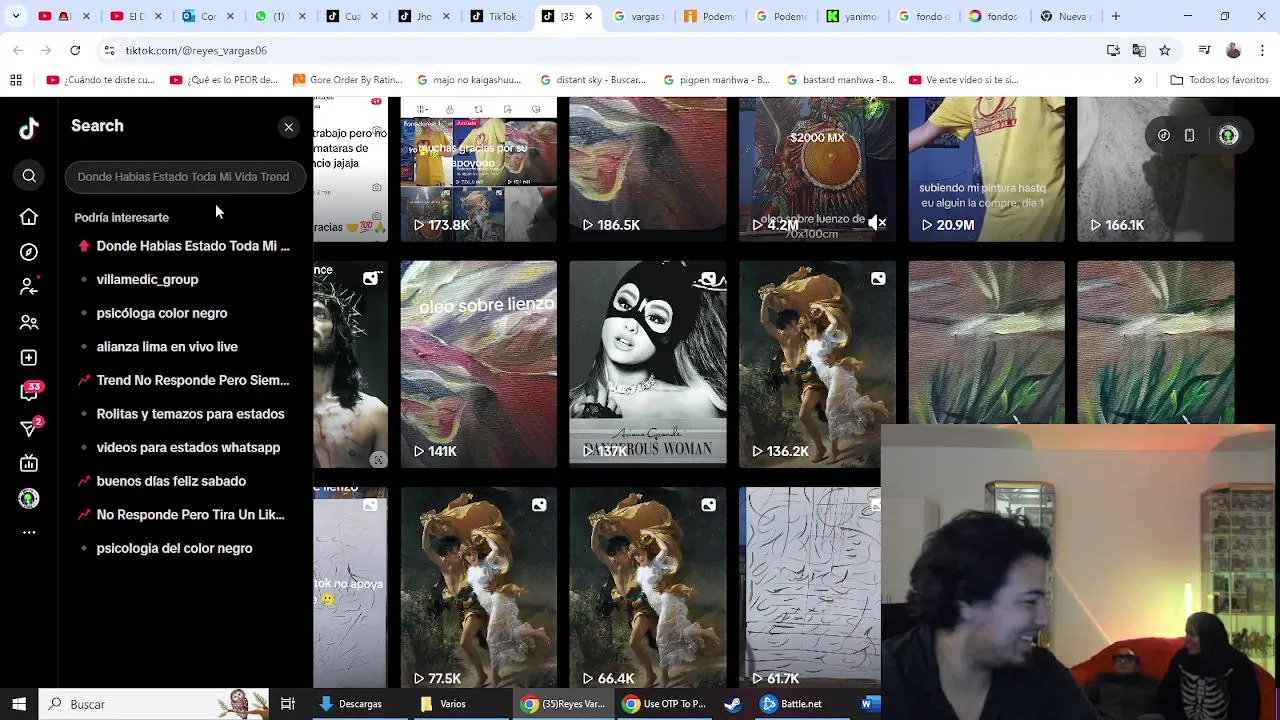Open the Steam taskbar icon
The image size is (1280, 720).
coord(733,704)
